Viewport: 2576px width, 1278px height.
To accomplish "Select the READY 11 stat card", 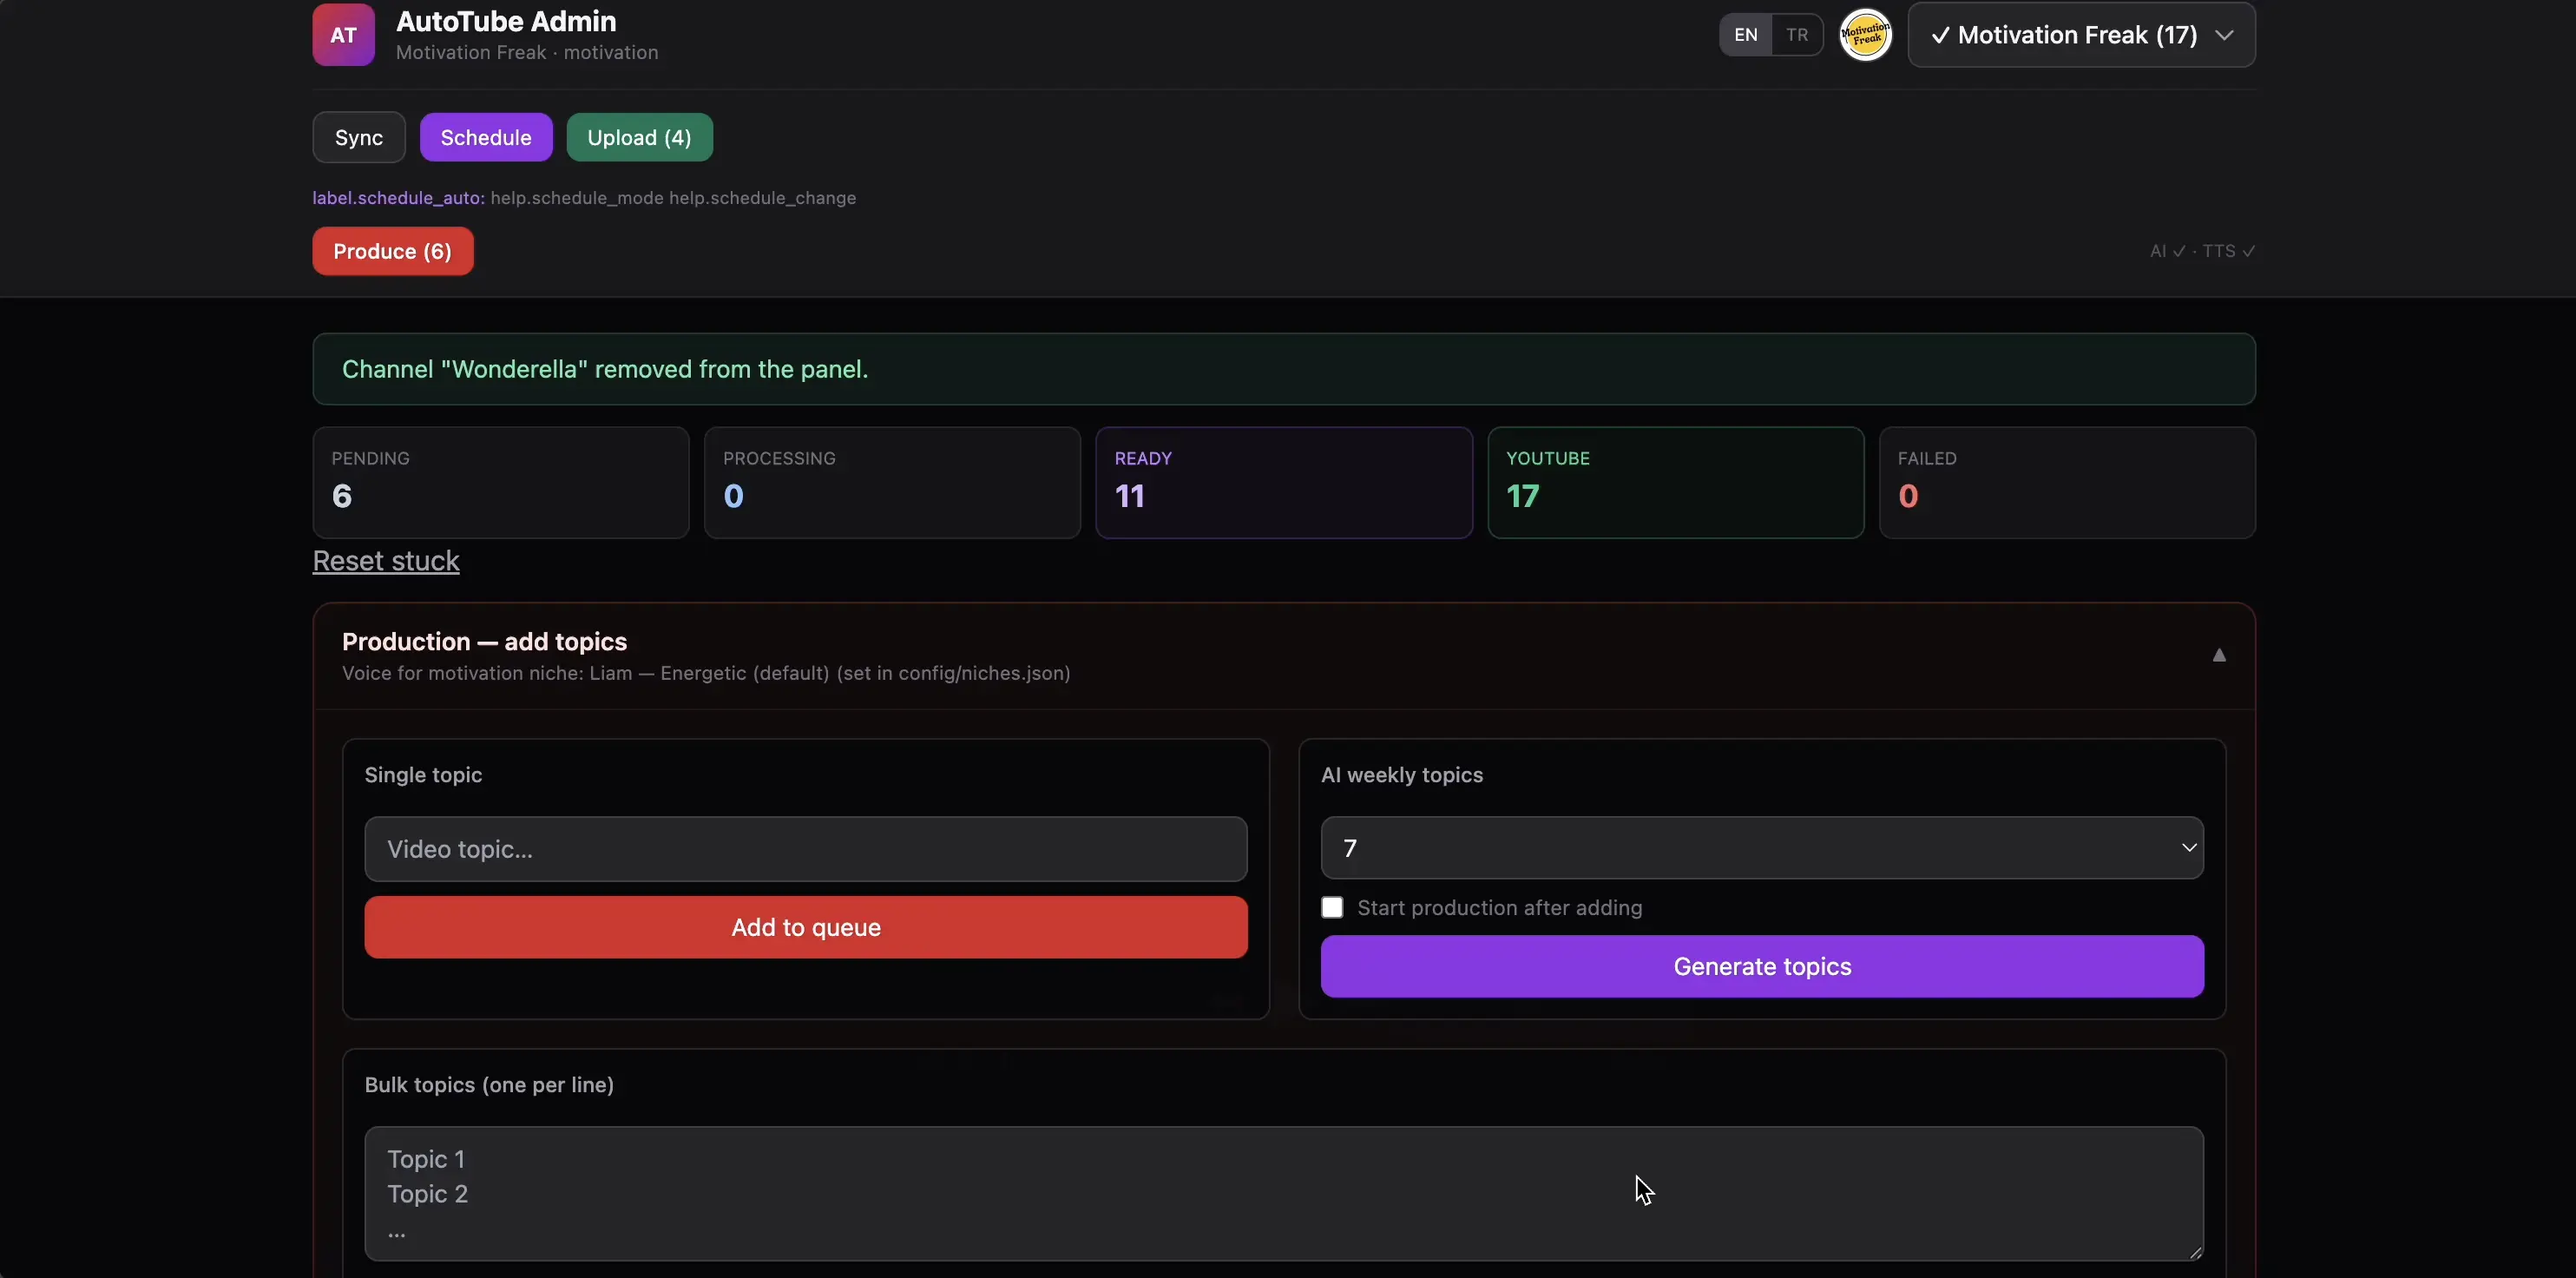I will point(1283,483).
